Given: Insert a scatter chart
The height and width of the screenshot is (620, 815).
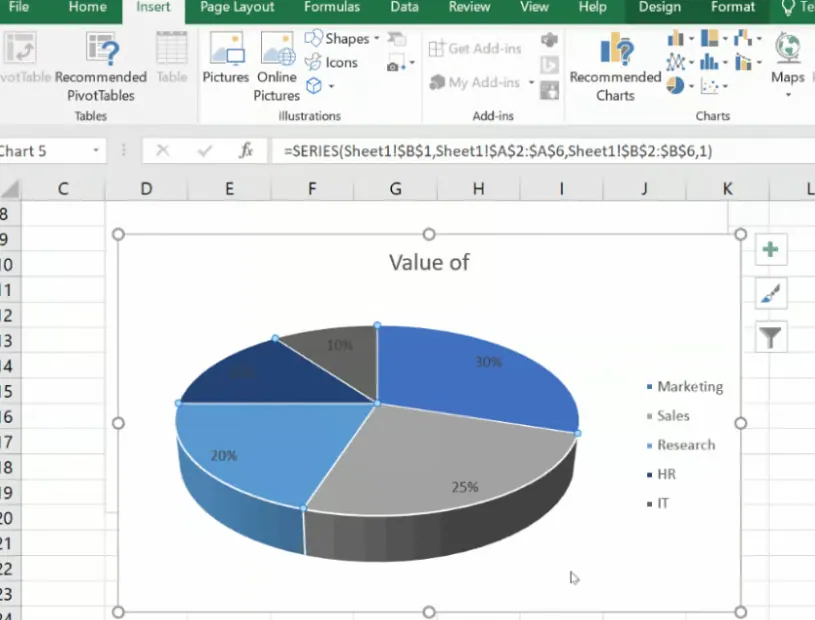Looking at the screenshot, I should [710, 86].
